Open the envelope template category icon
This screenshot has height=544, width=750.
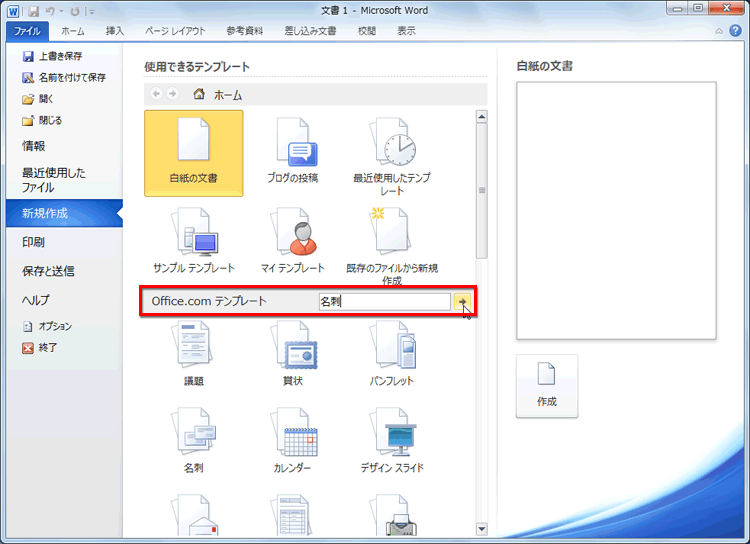(x=194, y=515)
